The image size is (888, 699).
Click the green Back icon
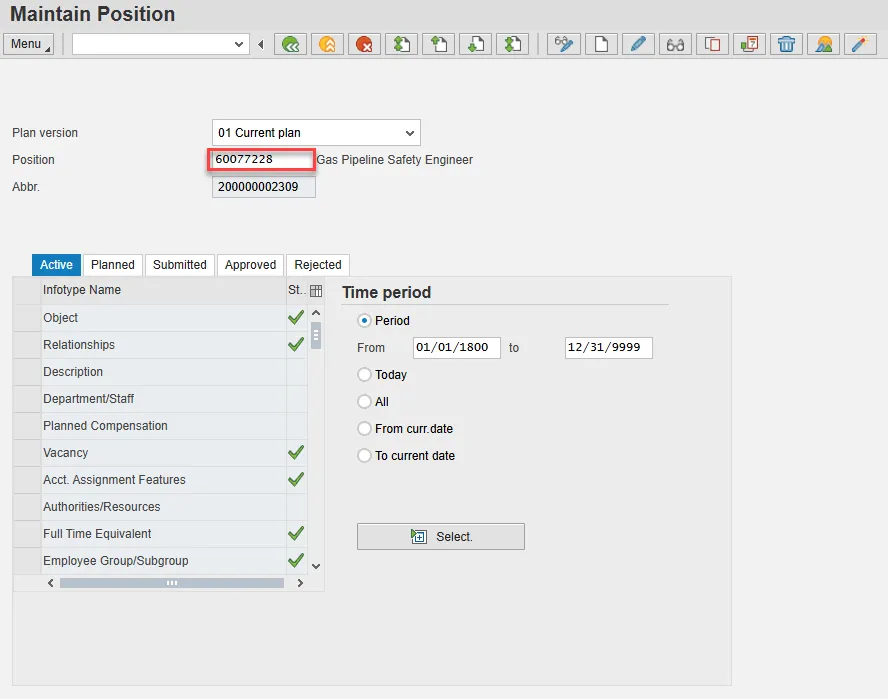(291, 44)
